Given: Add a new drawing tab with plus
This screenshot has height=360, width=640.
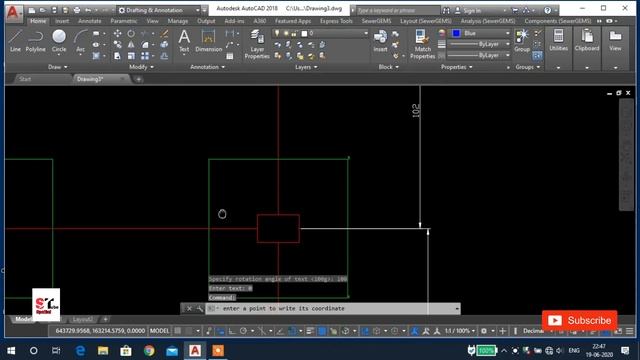Looking at the screenshot, I should [139, 79].
